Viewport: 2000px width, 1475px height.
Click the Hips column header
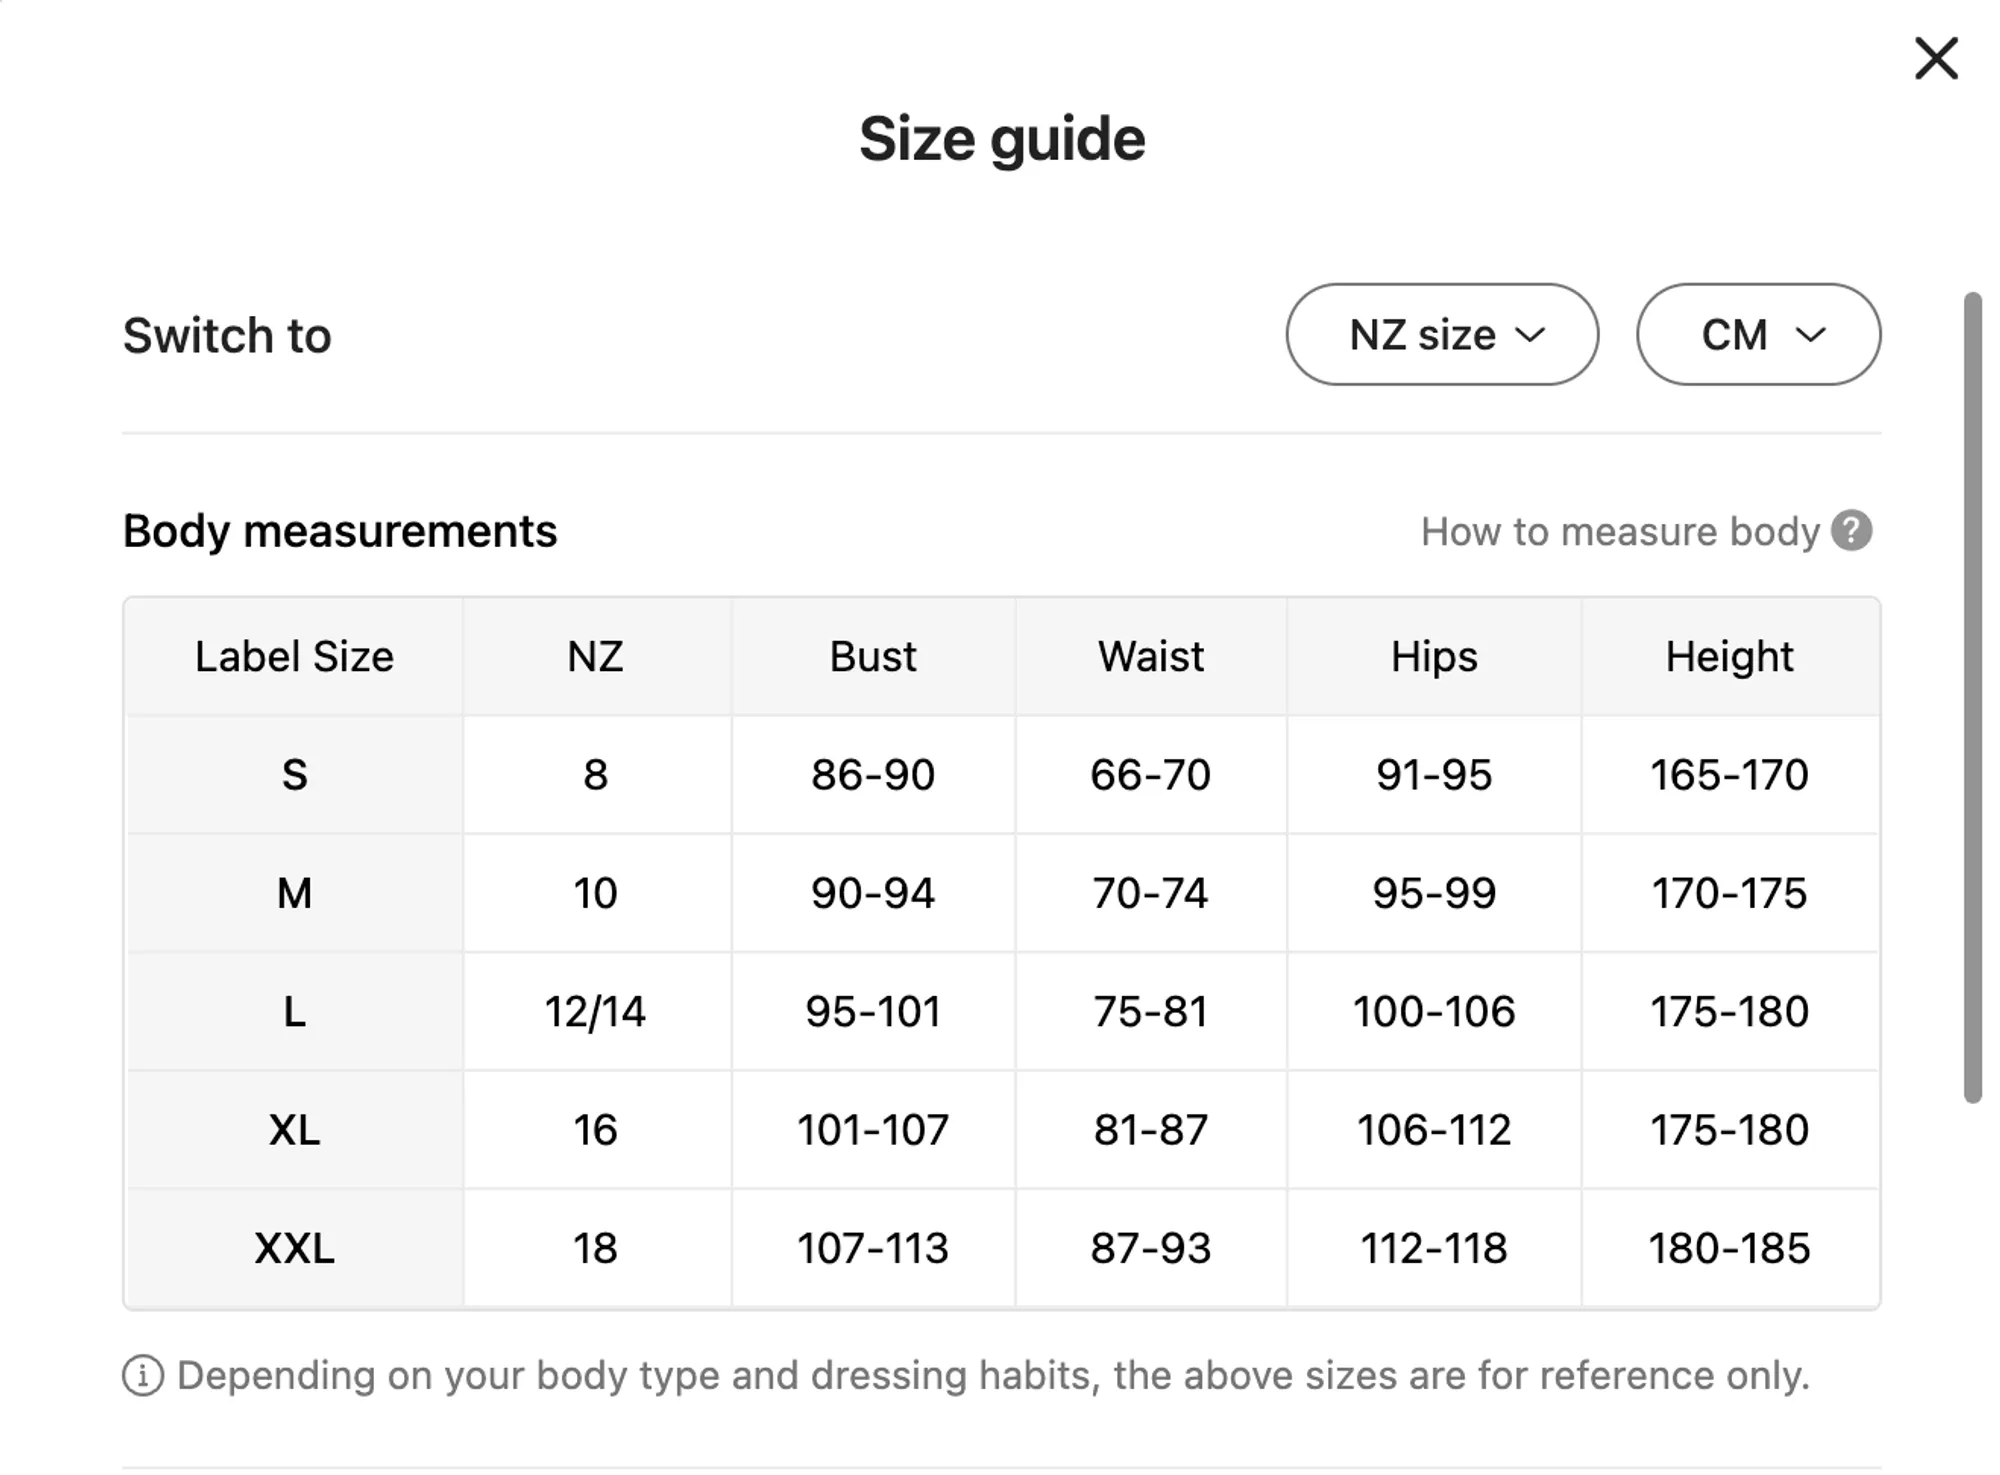click(1433, 657)
